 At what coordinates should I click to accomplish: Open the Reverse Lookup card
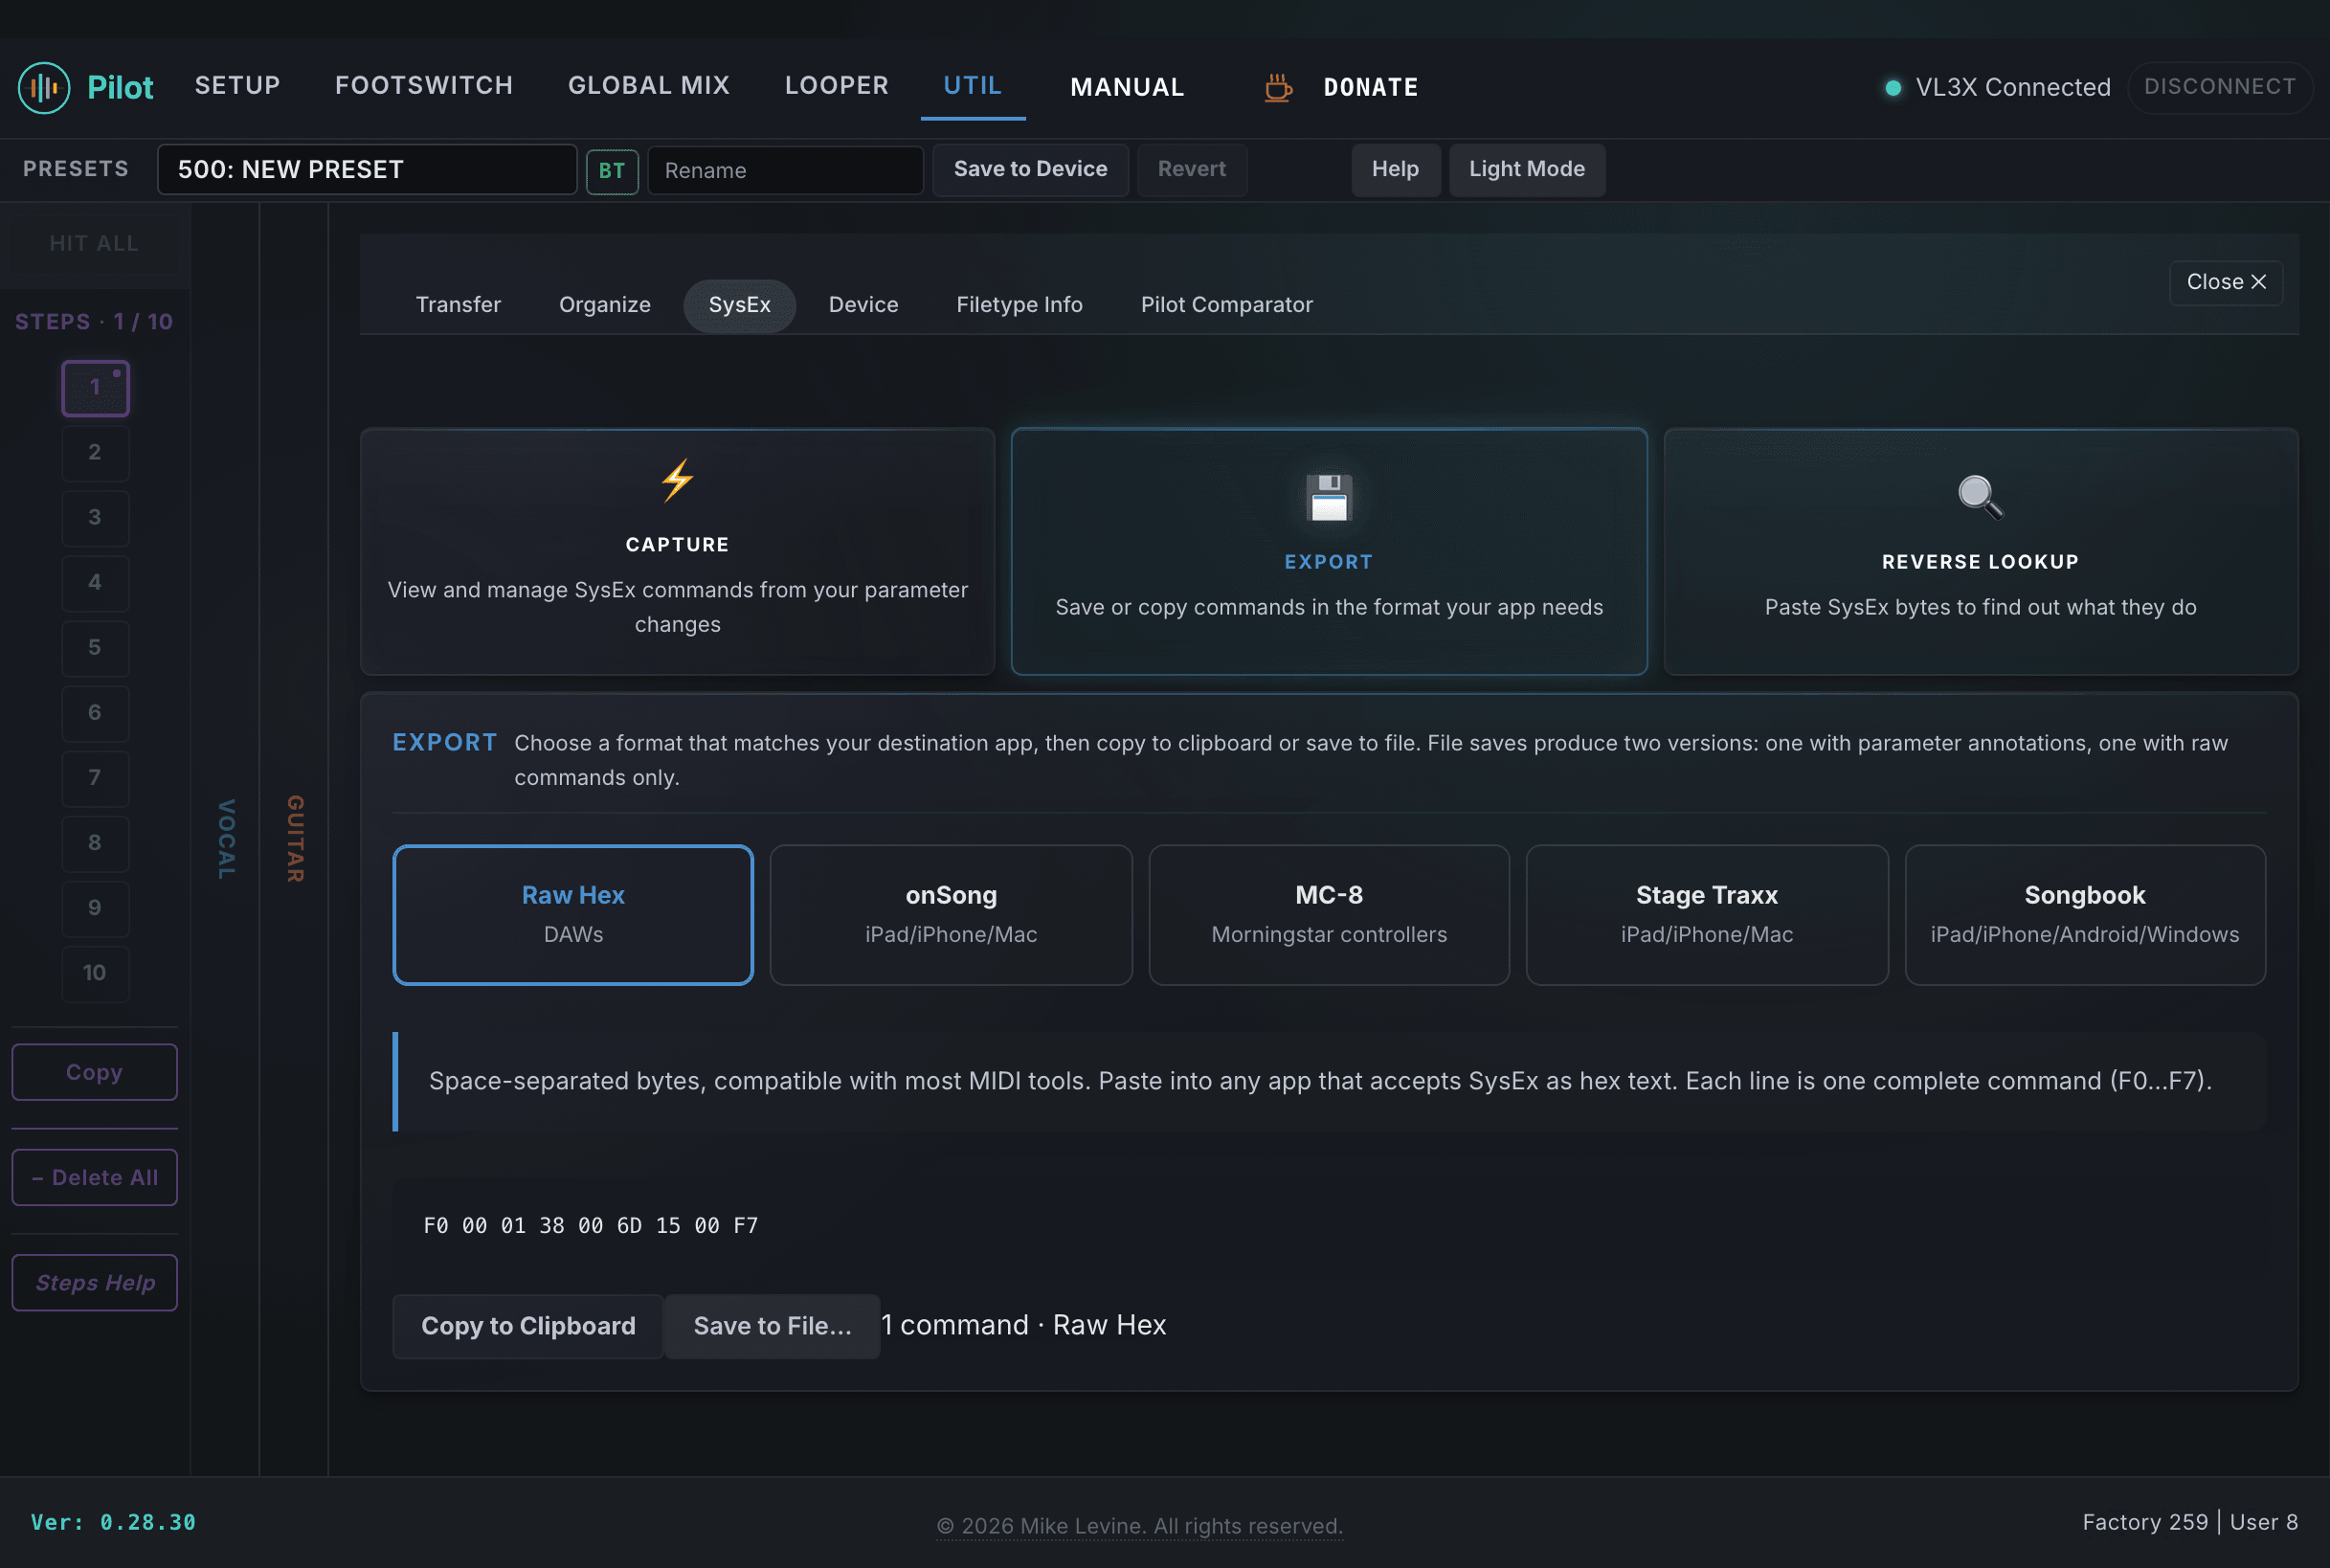point(1980,552)
